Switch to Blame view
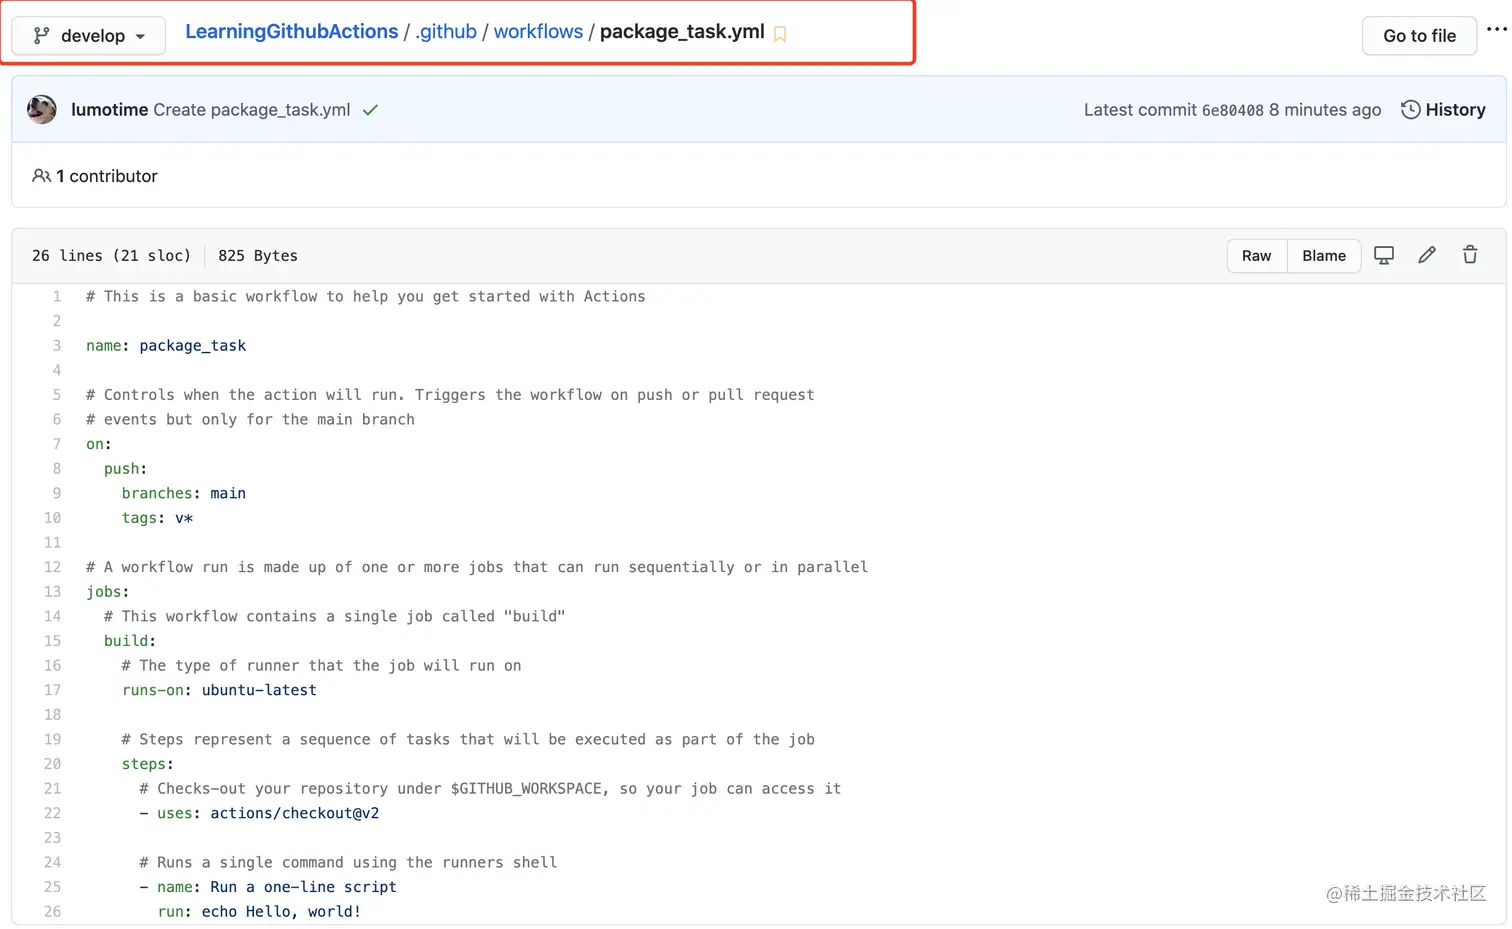 coord(1323,255)
